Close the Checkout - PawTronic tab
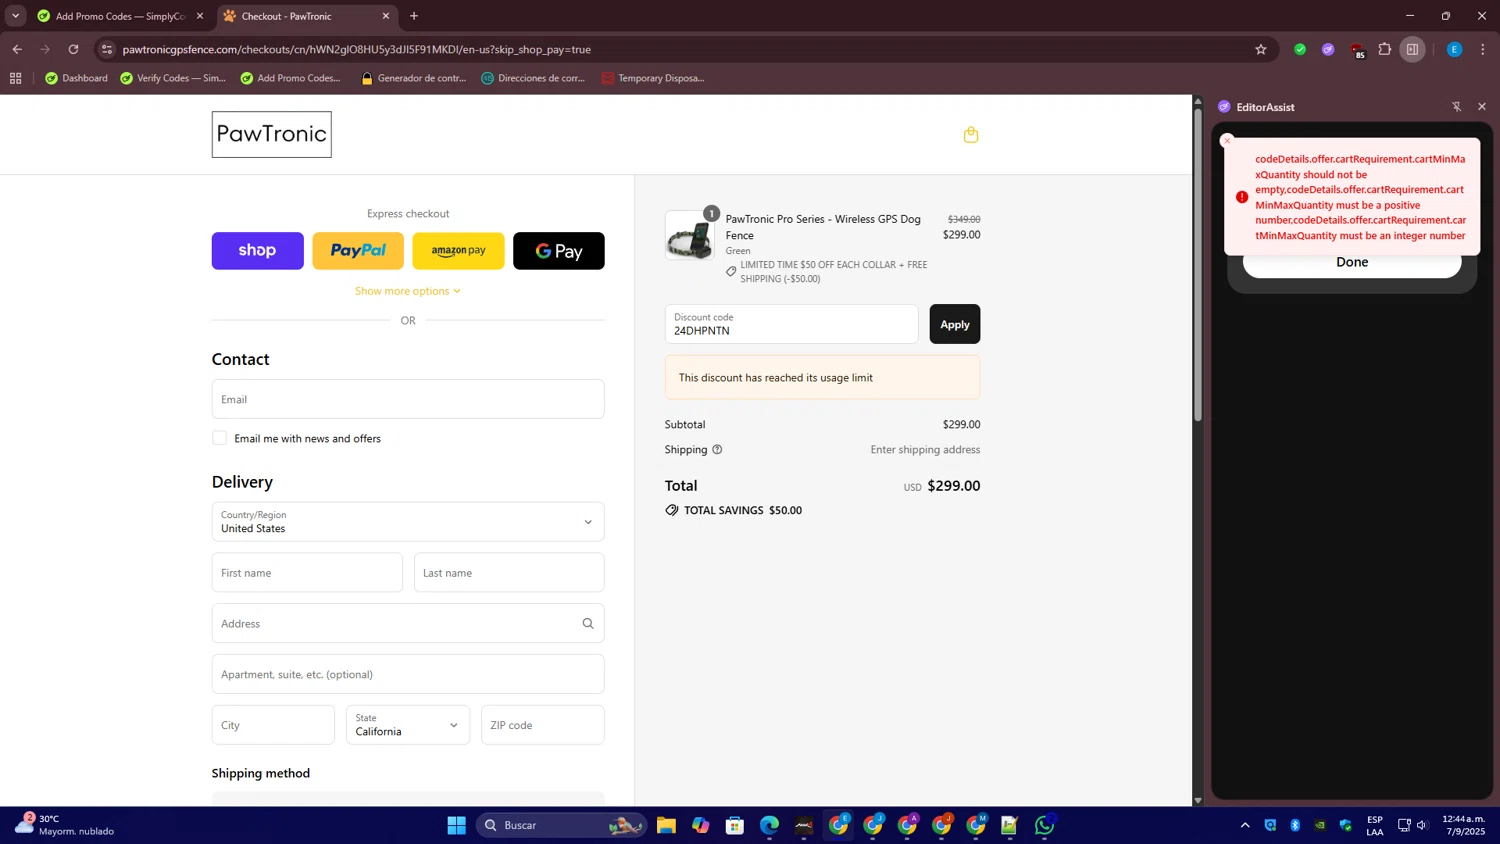This screenshot has height=844, width=1500. point(386,16)
